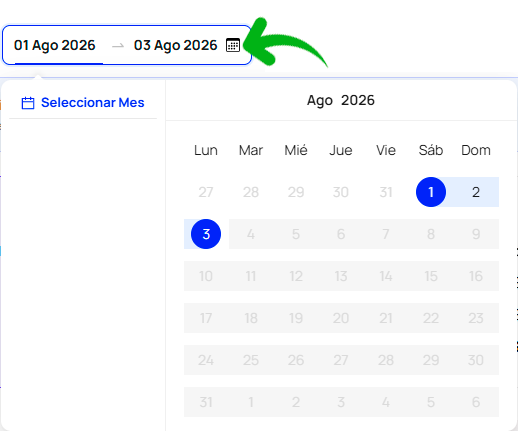Pick day 20 in August grid
Image resolution: width=518 pixels, height=431 pixels.
tap(341, 318)
